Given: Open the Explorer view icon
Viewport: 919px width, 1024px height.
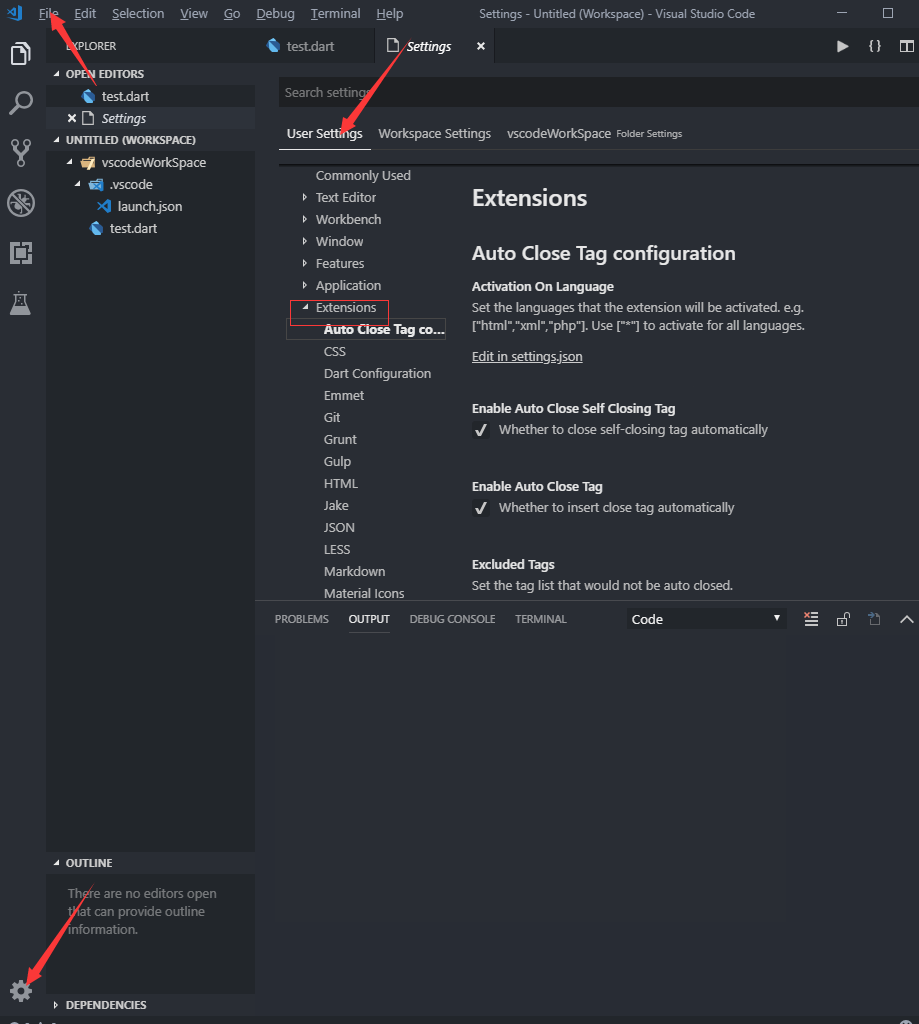Looking at the screenshot, I should tap(21, 53).
